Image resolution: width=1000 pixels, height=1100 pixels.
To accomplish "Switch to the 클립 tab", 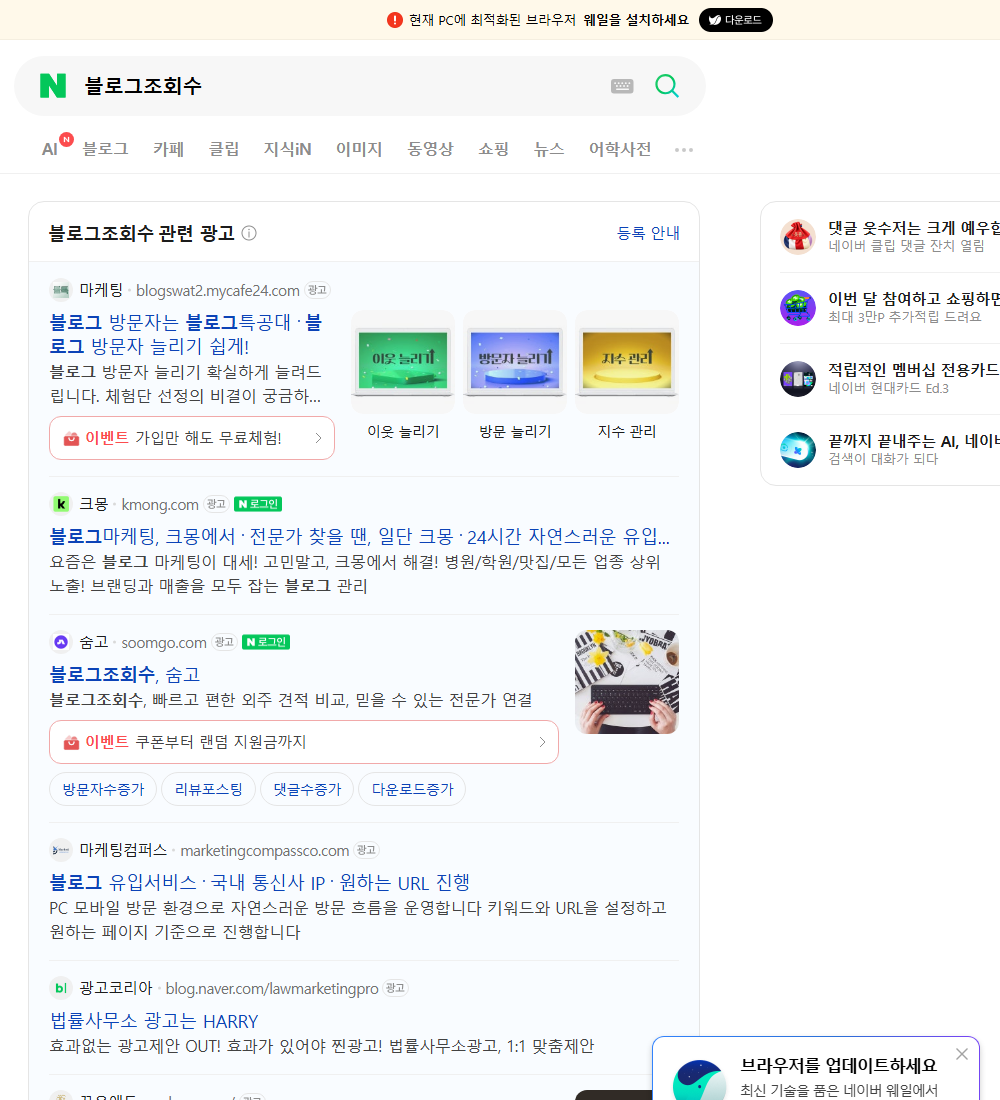I will point(224,149).
